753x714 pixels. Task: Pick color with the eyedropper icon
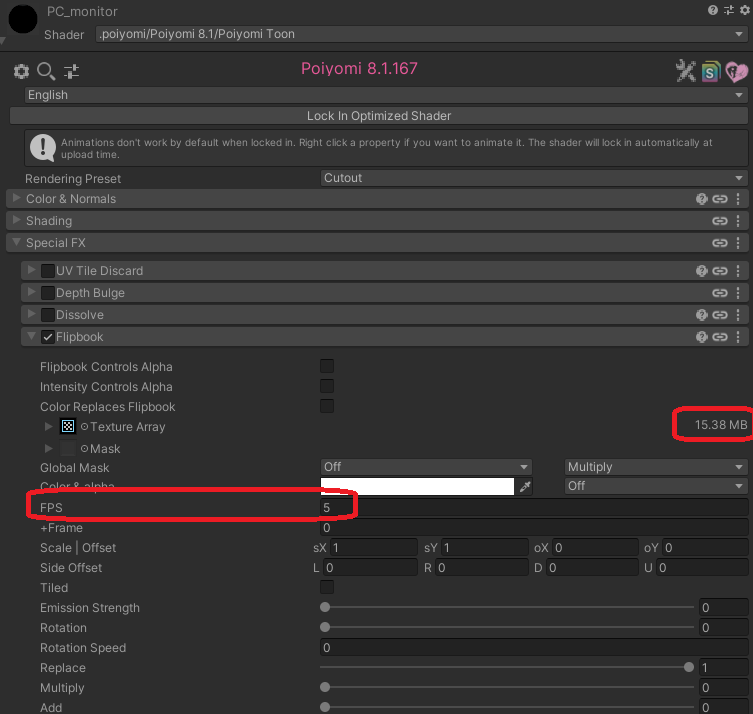click(525, 486)
